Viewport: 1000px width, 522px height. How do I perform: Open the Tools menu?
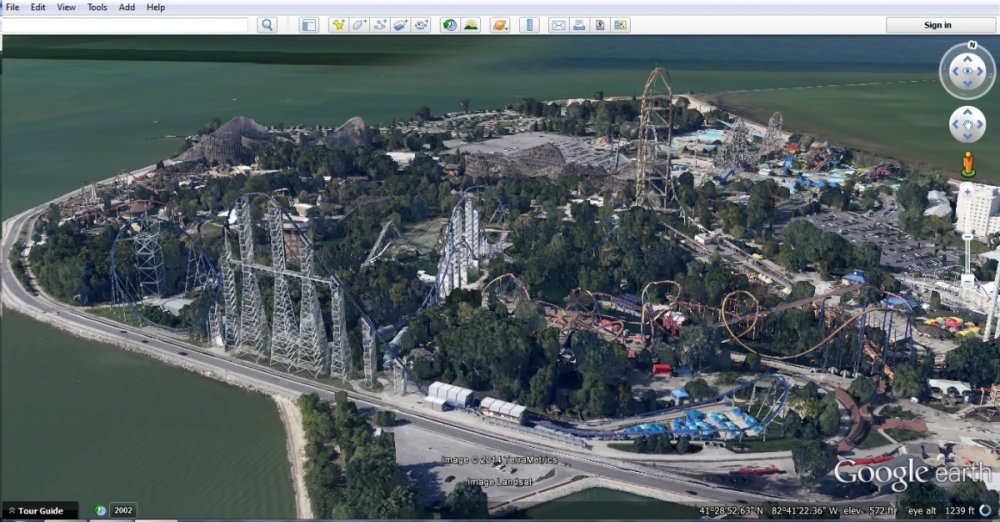tap(97, 7)
